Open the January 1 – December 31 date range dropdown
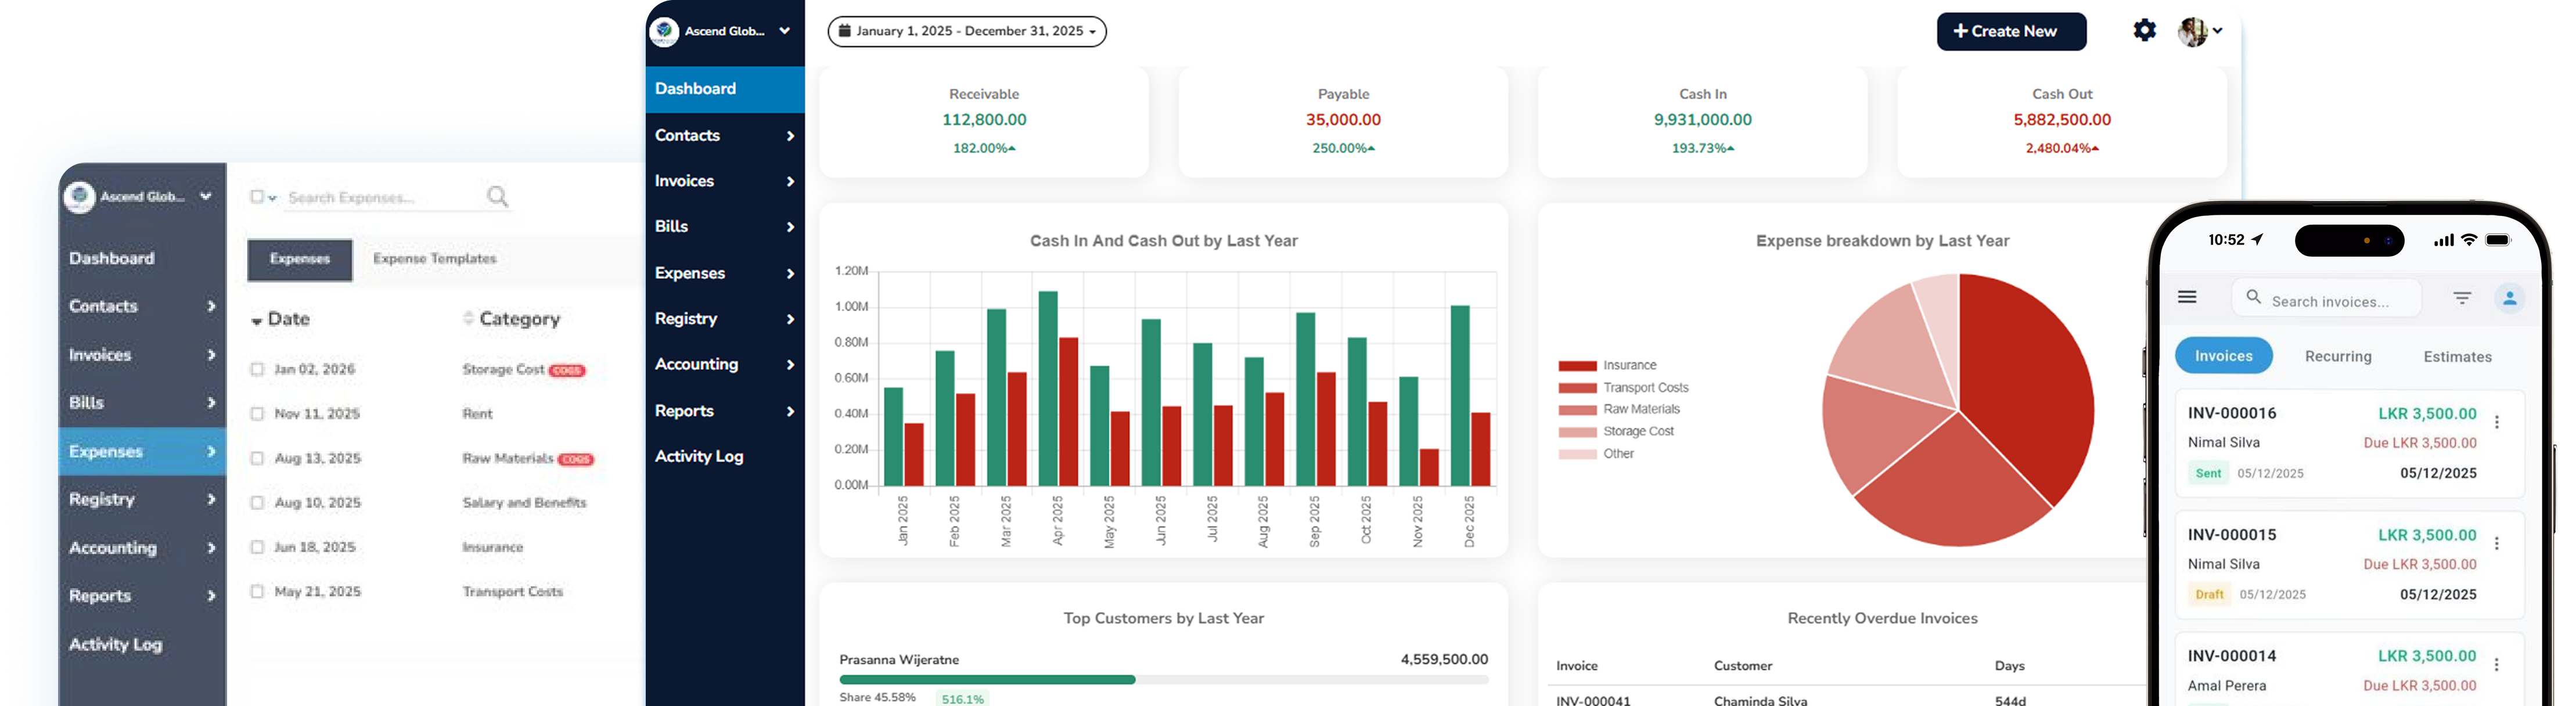Screen dimensions: 2576x706 click(x=967, y=31)
